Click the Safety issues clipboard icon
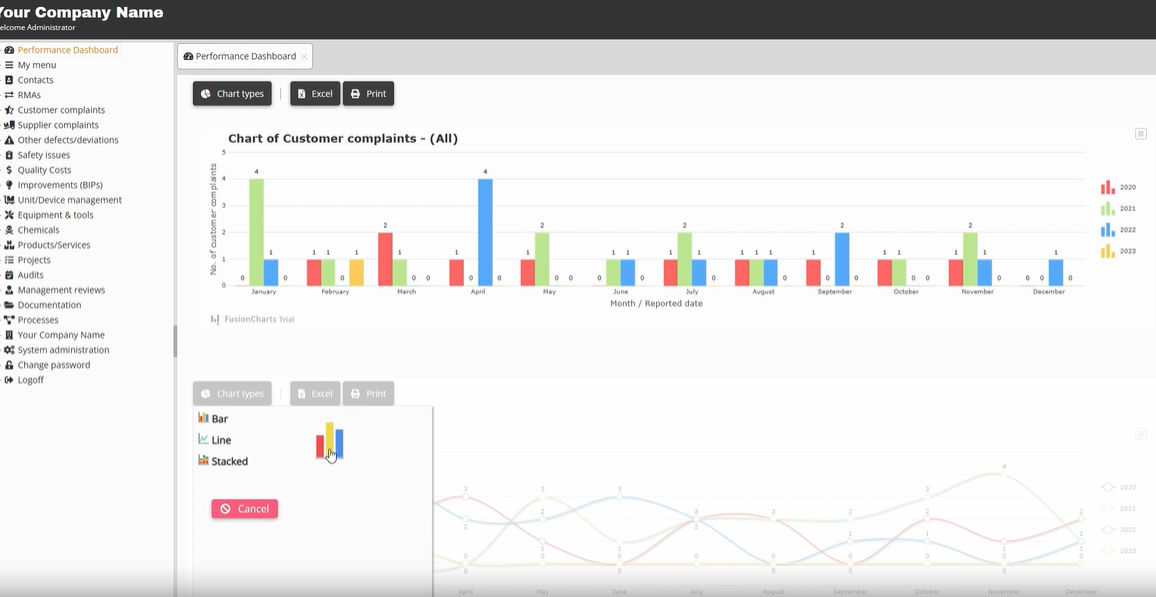This screenshot has width=1156, height=597. pyautogui.click(x=9, y=155)
